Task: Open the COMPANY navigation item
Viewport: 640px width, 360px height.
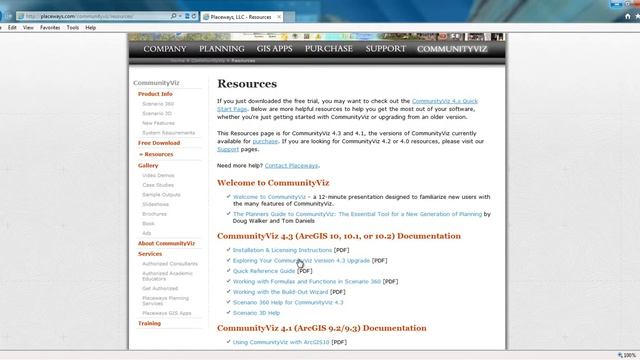Action: tap(164, 49)
